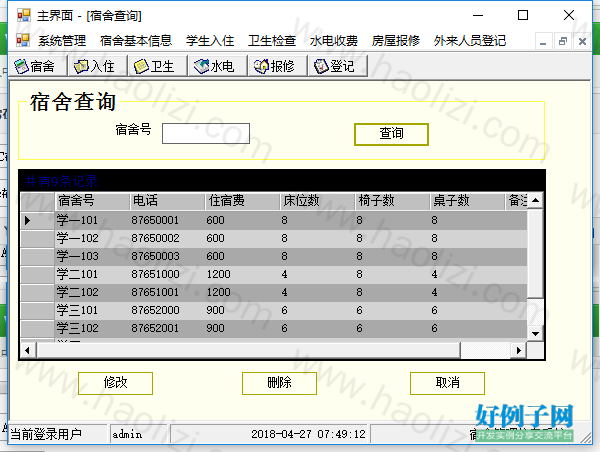Open the 宿舍基本信息 menu
600x452 pixels.
[136, 41]
